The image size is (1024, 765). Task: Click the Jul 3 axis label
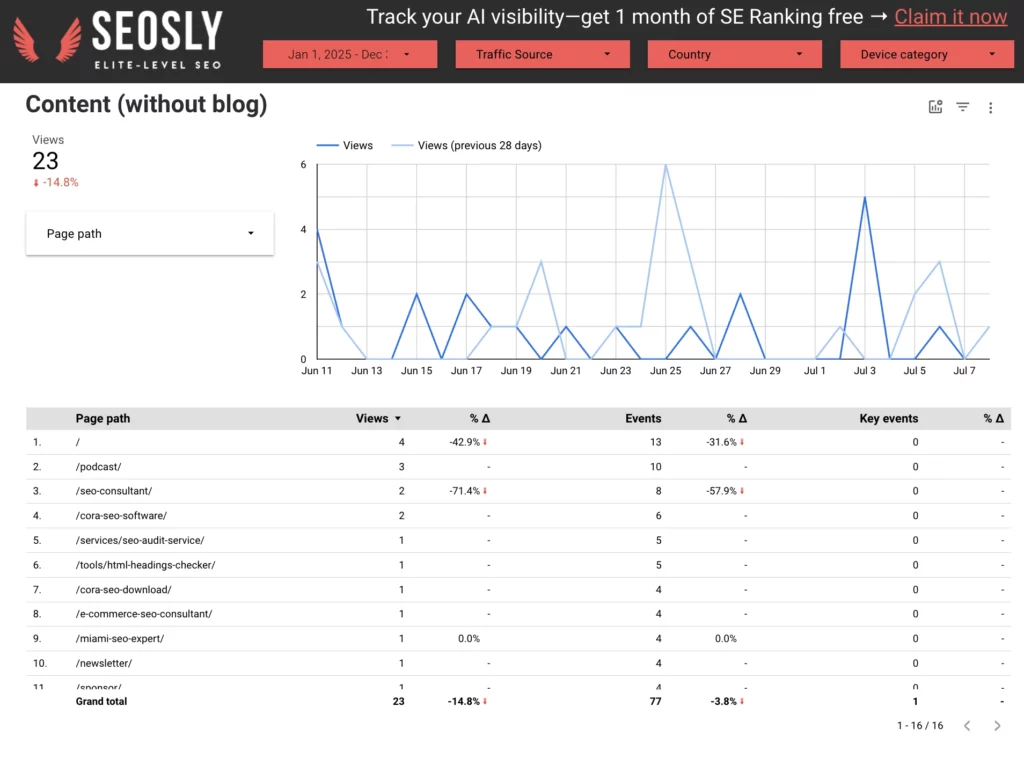(865, 370)
